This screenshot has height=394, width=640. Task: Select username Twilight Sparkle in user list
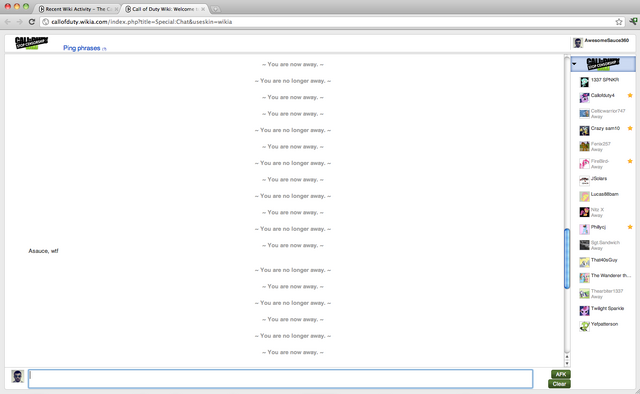pos(607,309)
